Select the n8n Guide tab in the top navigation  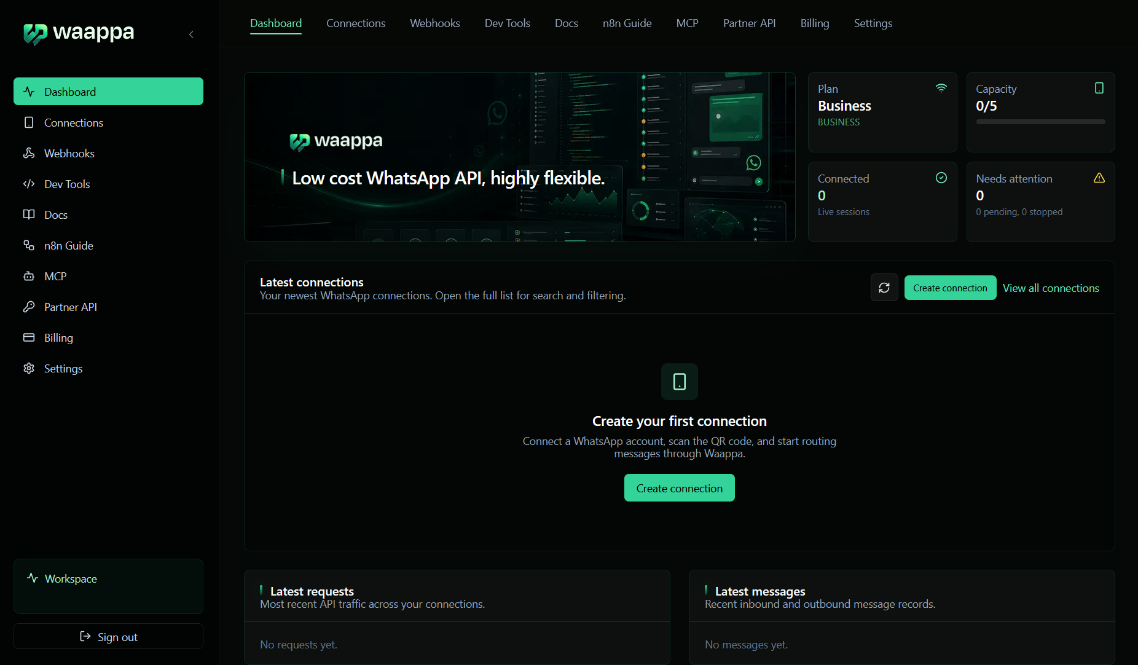(x=627, y=23)
